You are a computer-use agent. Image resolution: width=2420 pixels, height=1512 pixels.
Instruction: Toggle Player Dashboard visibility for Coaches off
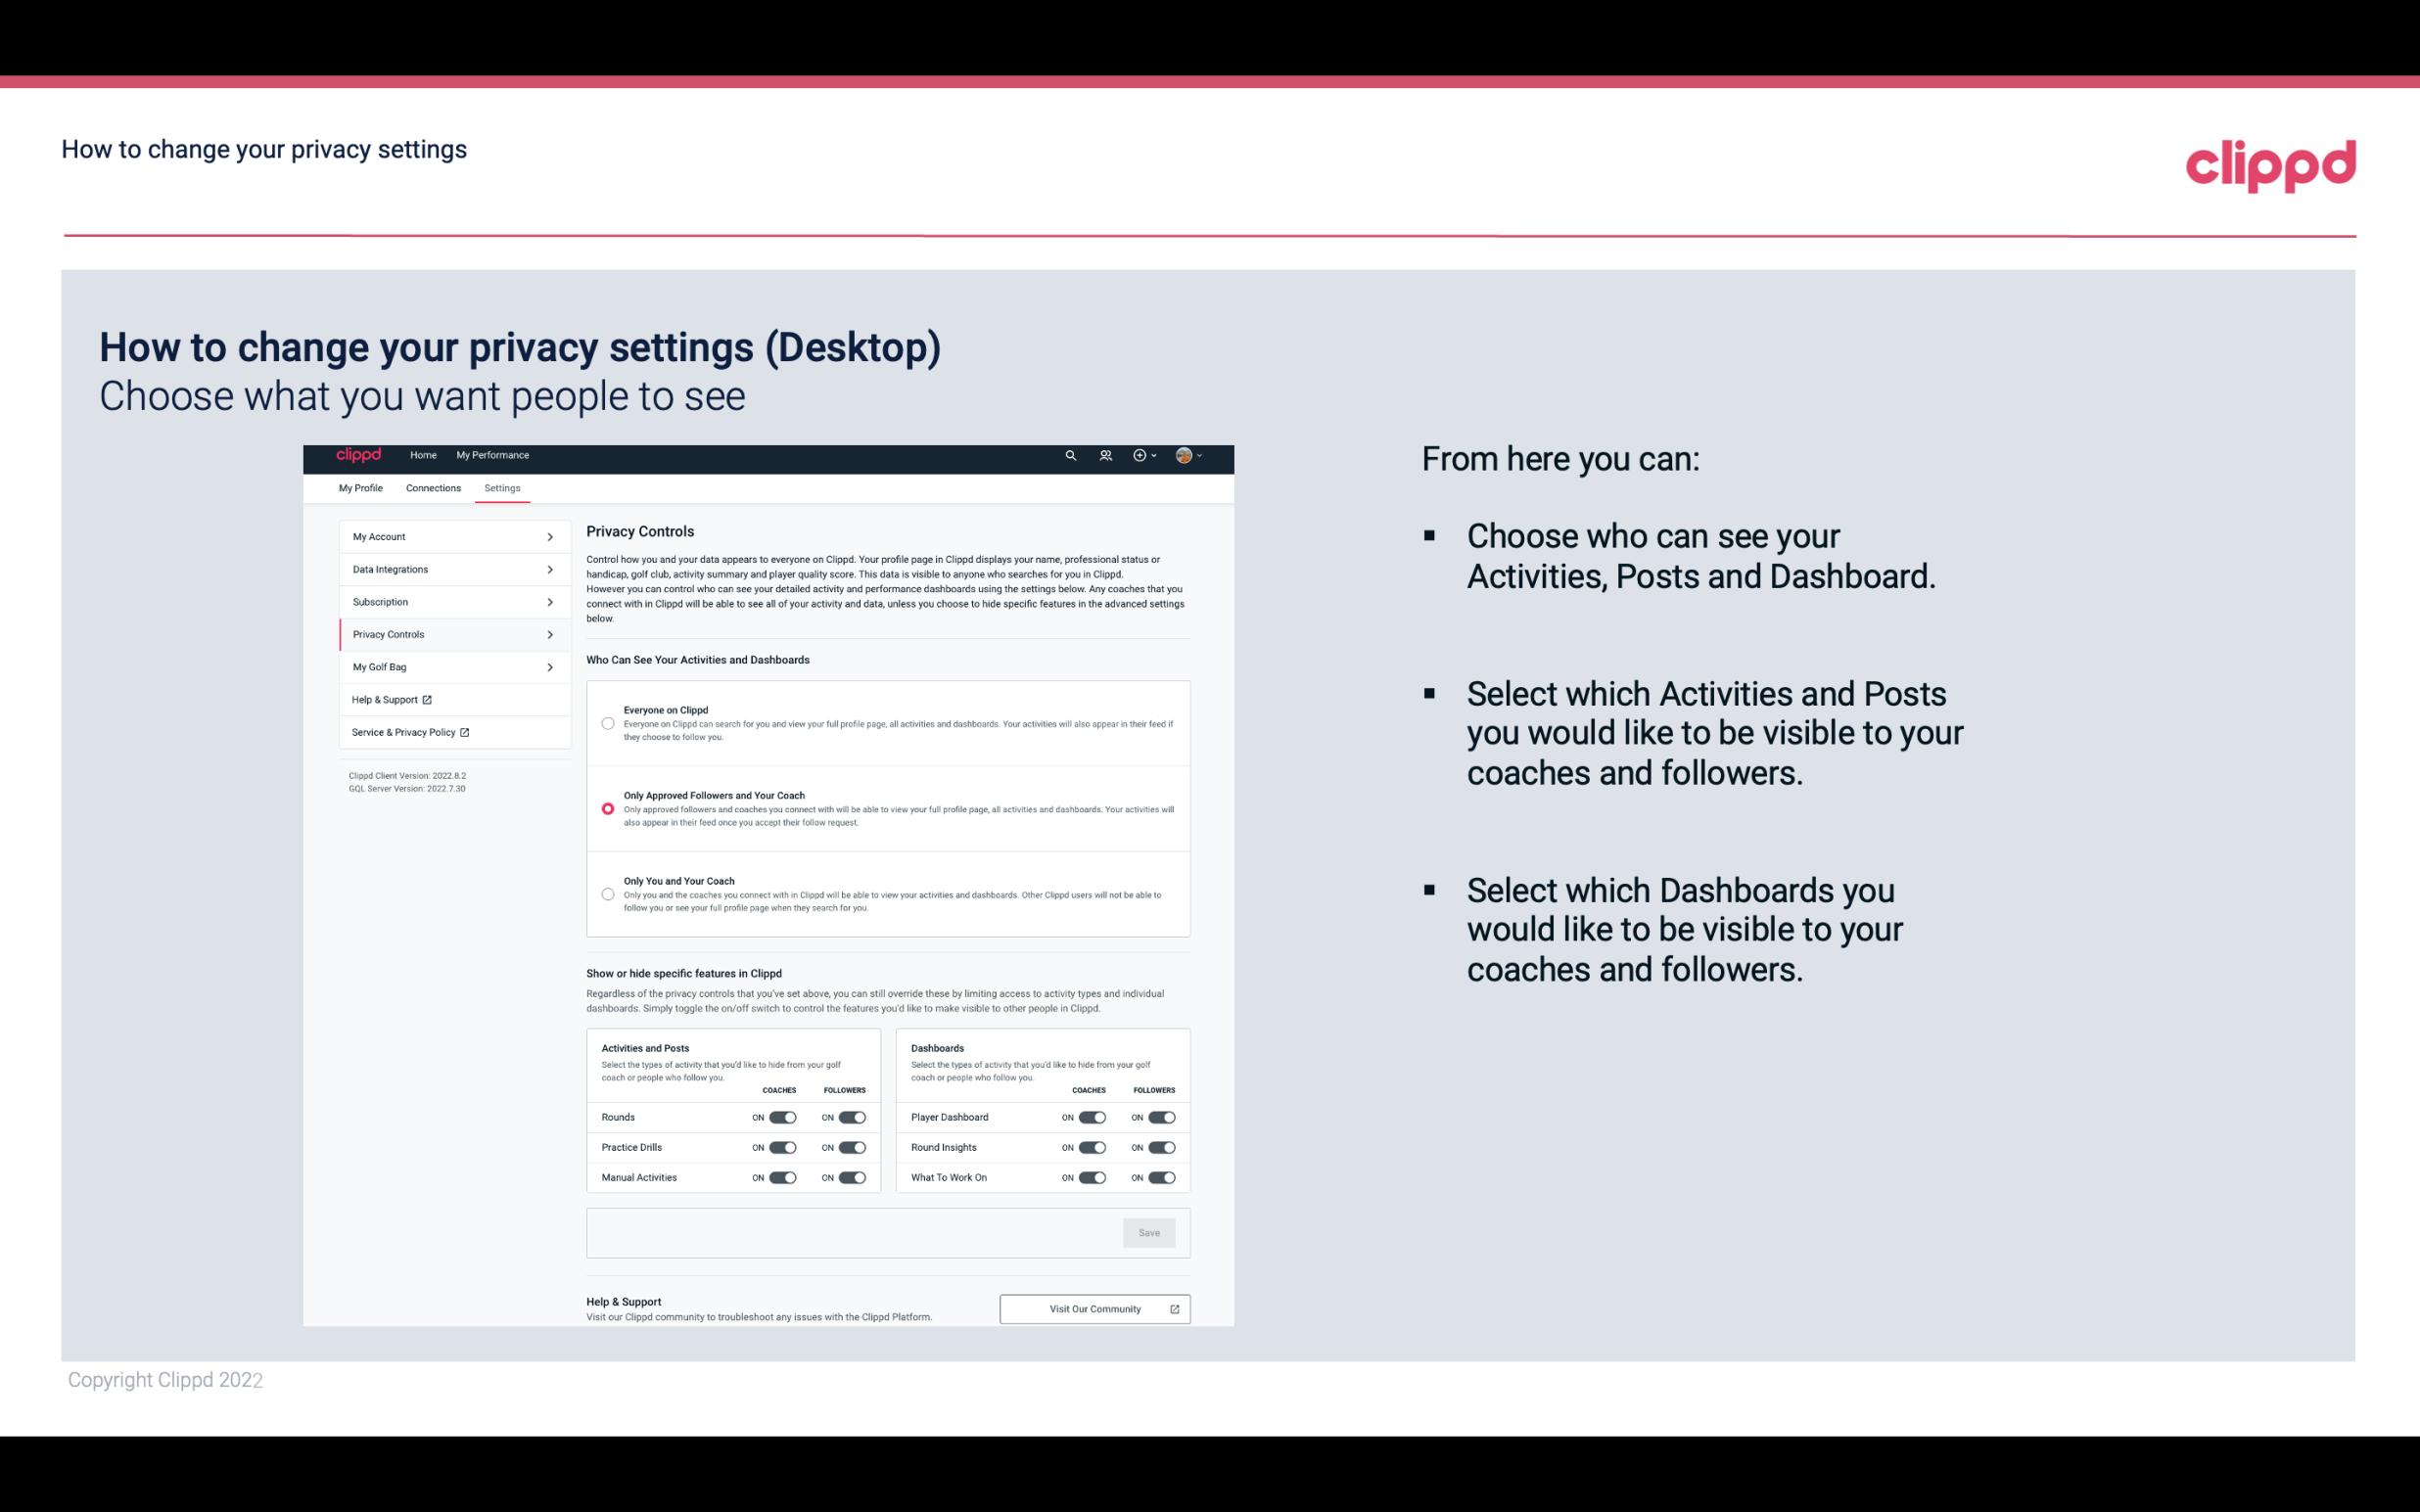pos(1093,1115)
